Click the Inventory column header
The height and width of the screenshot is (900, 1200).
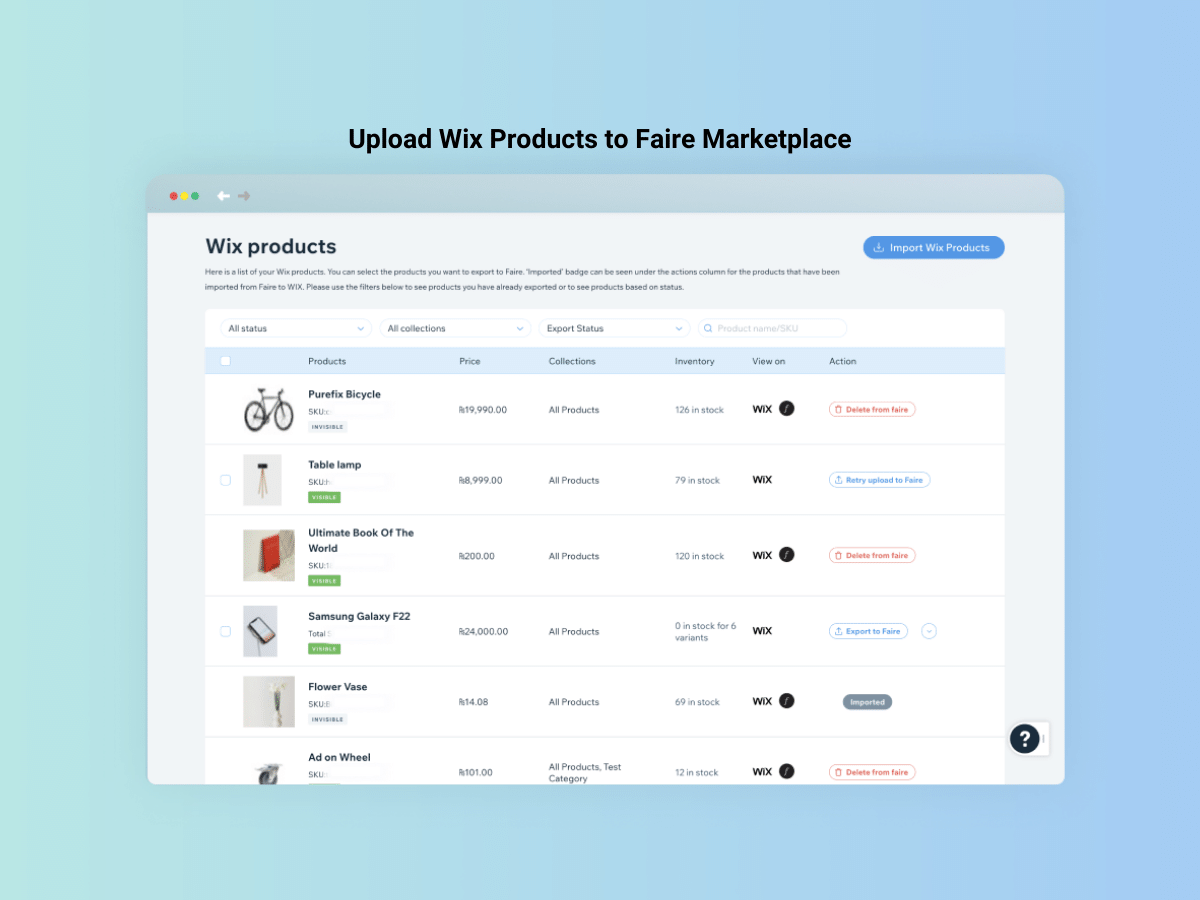click(695, 361)
